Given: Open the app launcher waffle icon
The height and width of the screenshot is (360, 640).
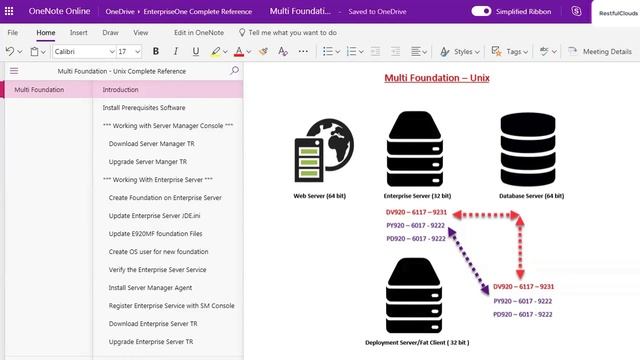Looking at the screenshot, I should [9, 11].
